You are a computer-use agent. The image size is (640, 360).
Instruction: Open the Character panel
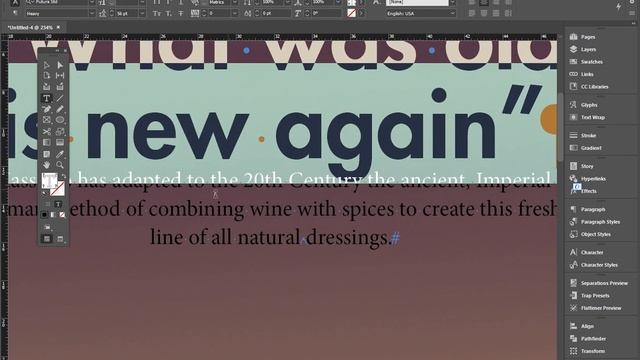587,252
